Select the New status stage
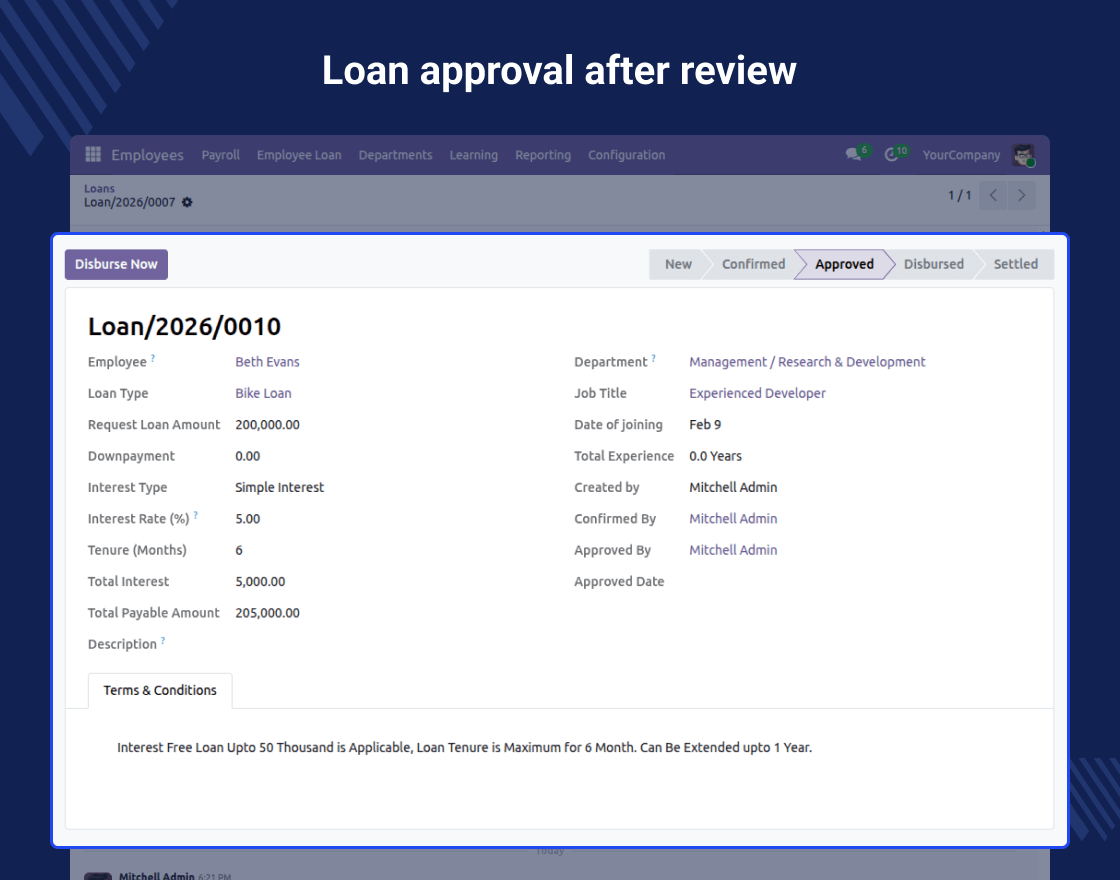The image size is (1120, 880). (x=678, y=264)
